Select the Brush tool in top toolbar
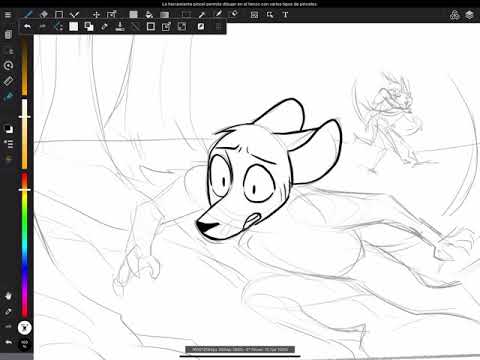Viewport: 480px width, 360px height. pyautogui.click(x=28, y=14)
